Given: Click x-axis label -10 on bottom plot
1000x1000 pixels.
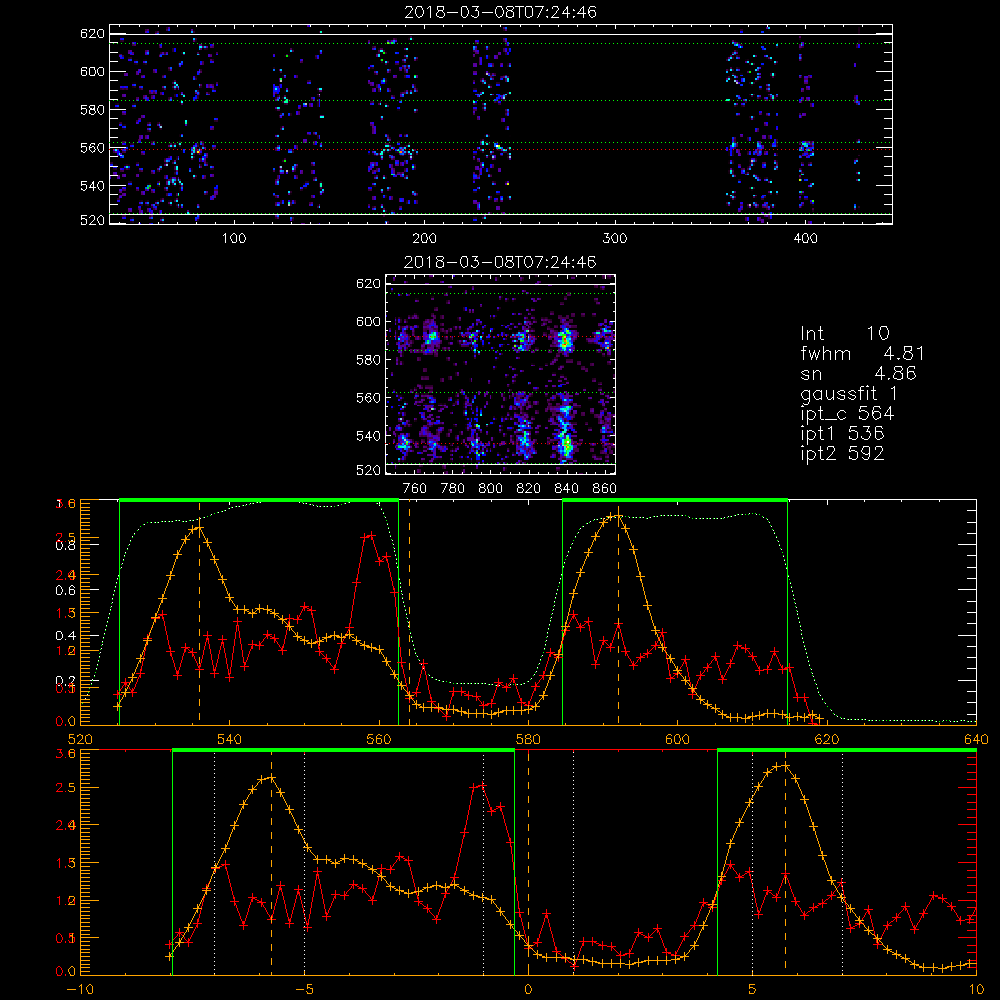Looking at the screenshot, I should (x=80, y=989).
